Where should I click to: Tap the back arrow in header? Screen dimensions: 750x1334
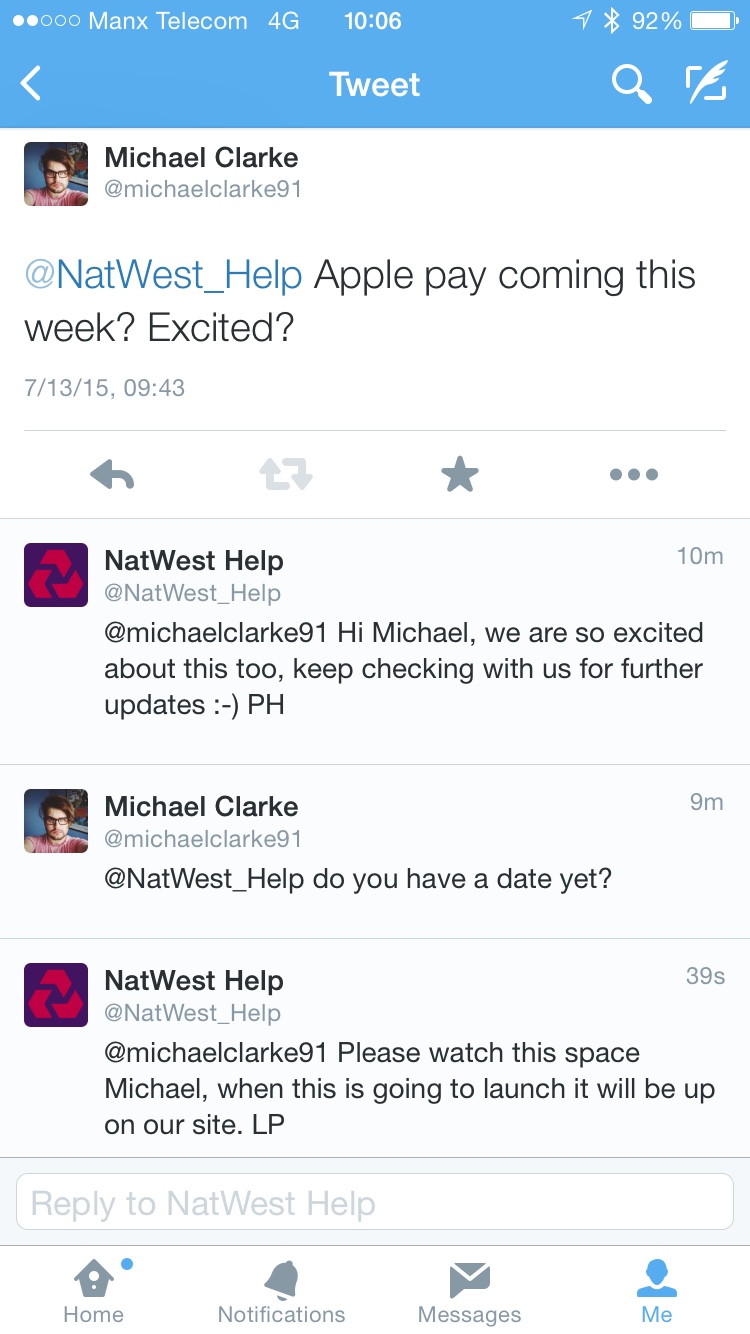(31, 84)
